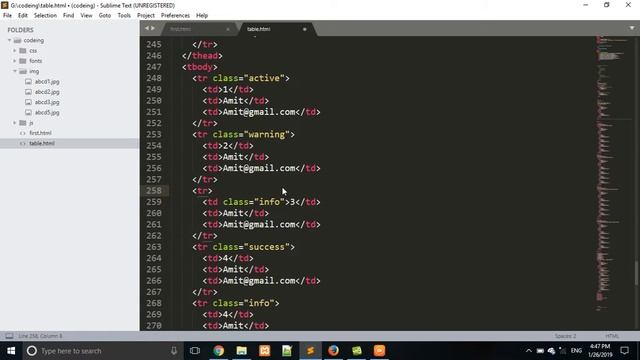Collapse the codeing root folder

(9, 40)
